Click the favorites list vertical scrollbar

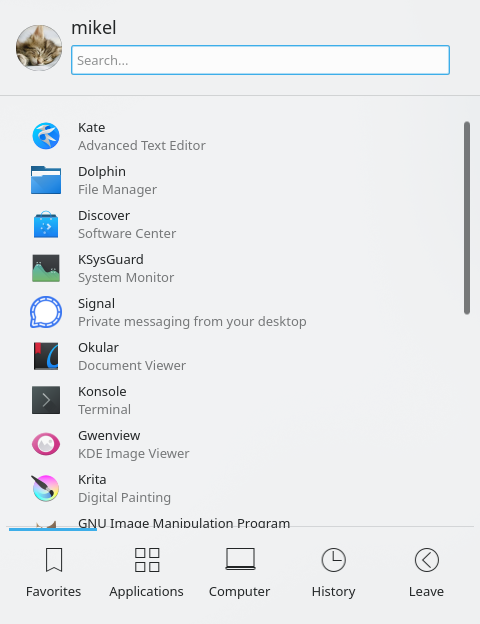tap(467, 218)
